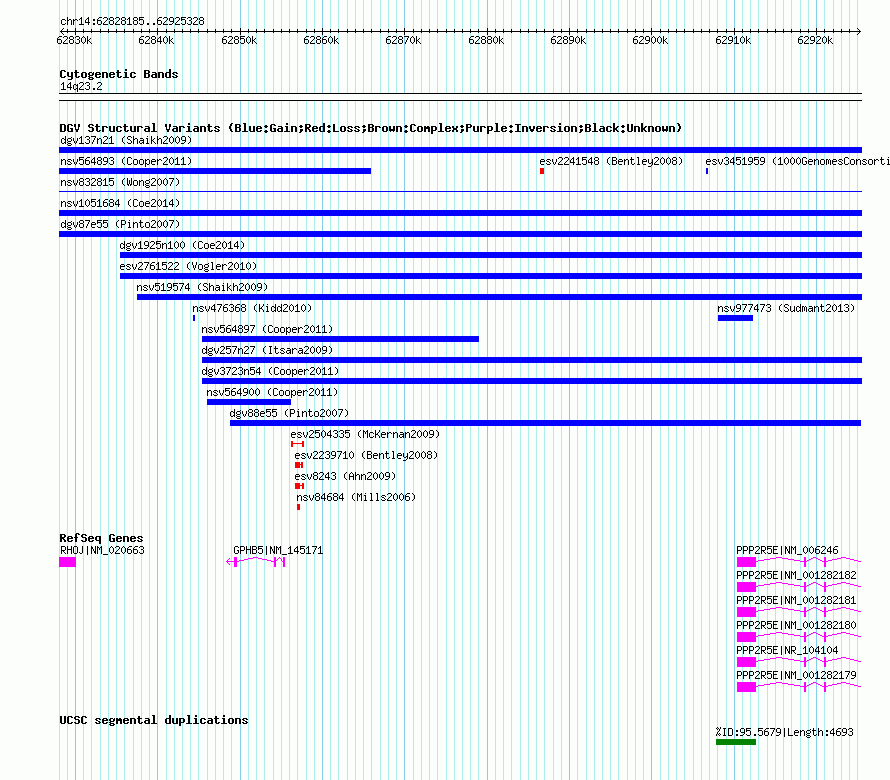890x780 pixels.
Task: Select nsv84684 (Mills2006) label
Action: pyautogui.click(x=356, y=497)
